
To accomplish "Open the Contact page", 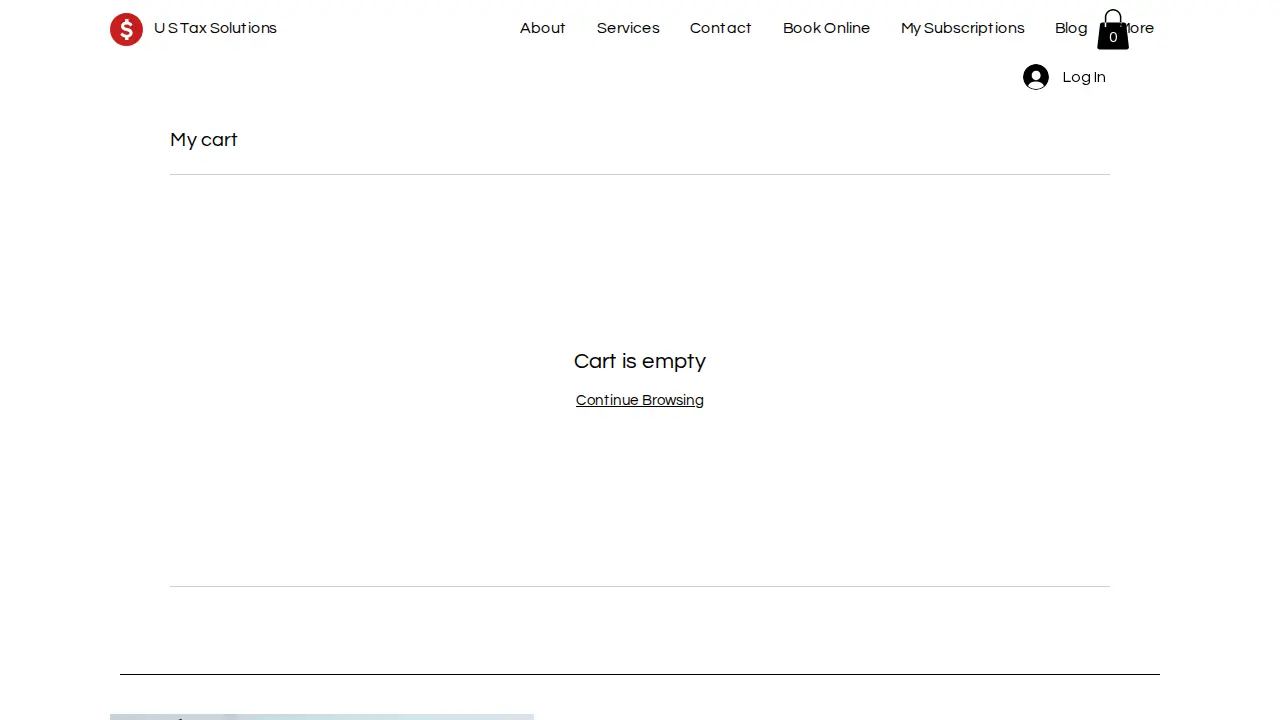I will coord(721,28).
